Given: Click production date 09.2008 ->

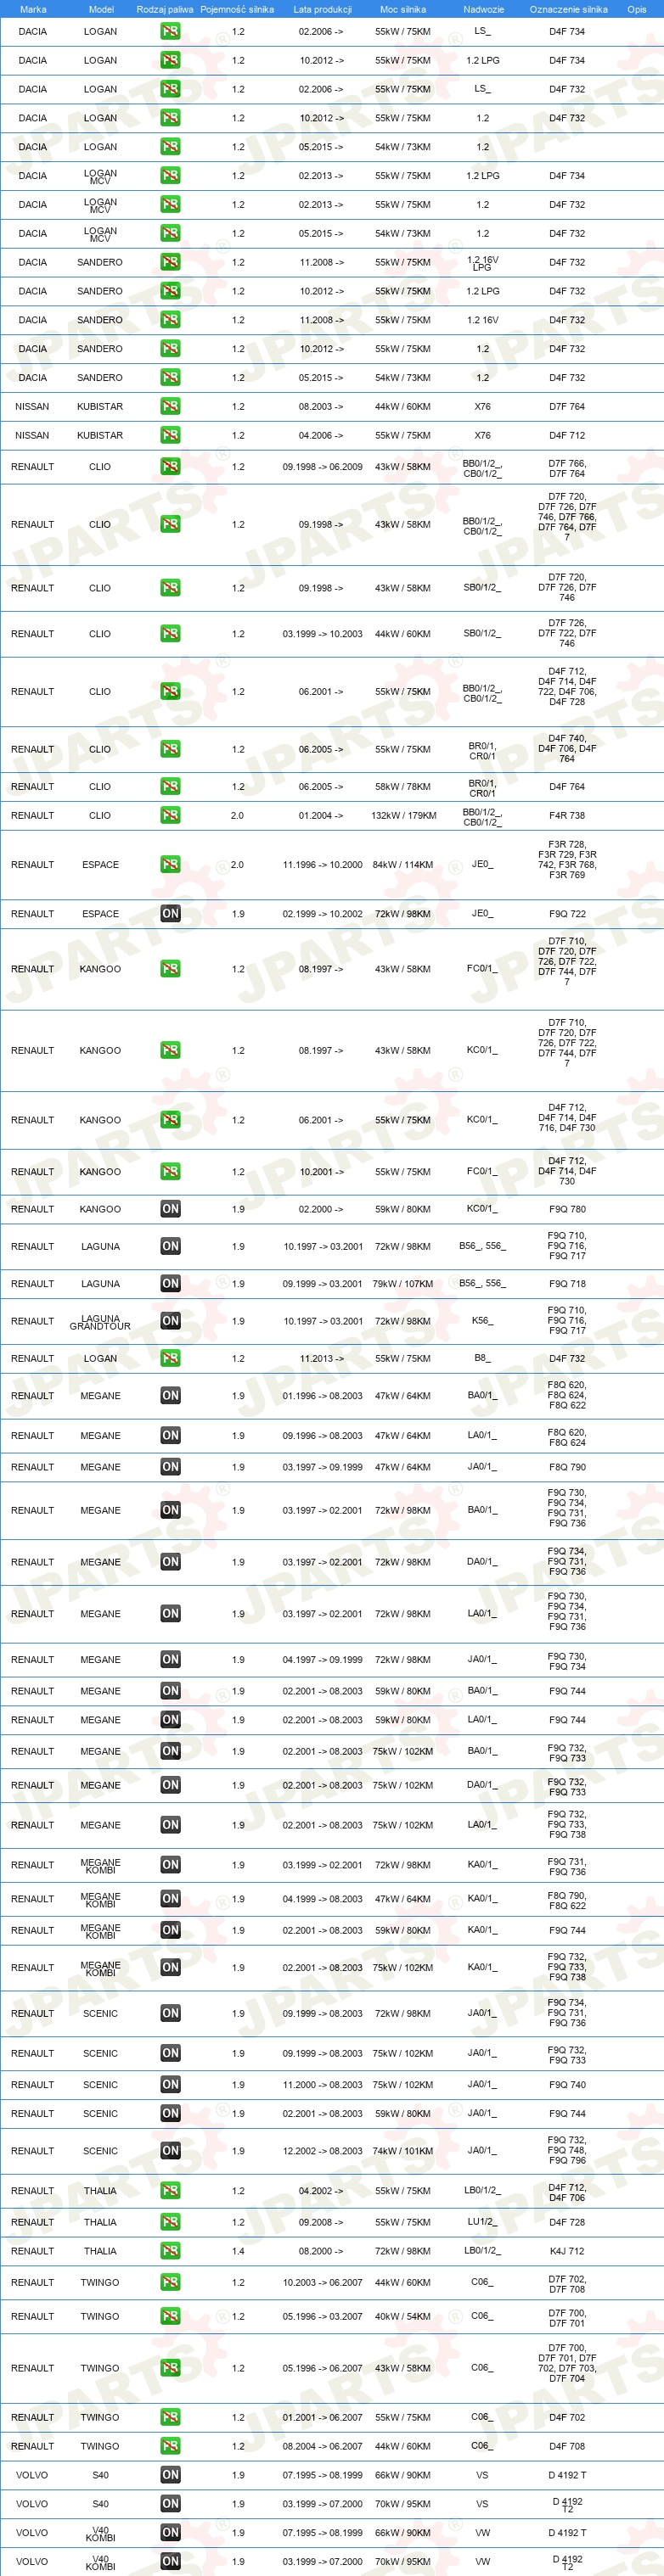Looking at the screenshot, I should coord(321,2222).
